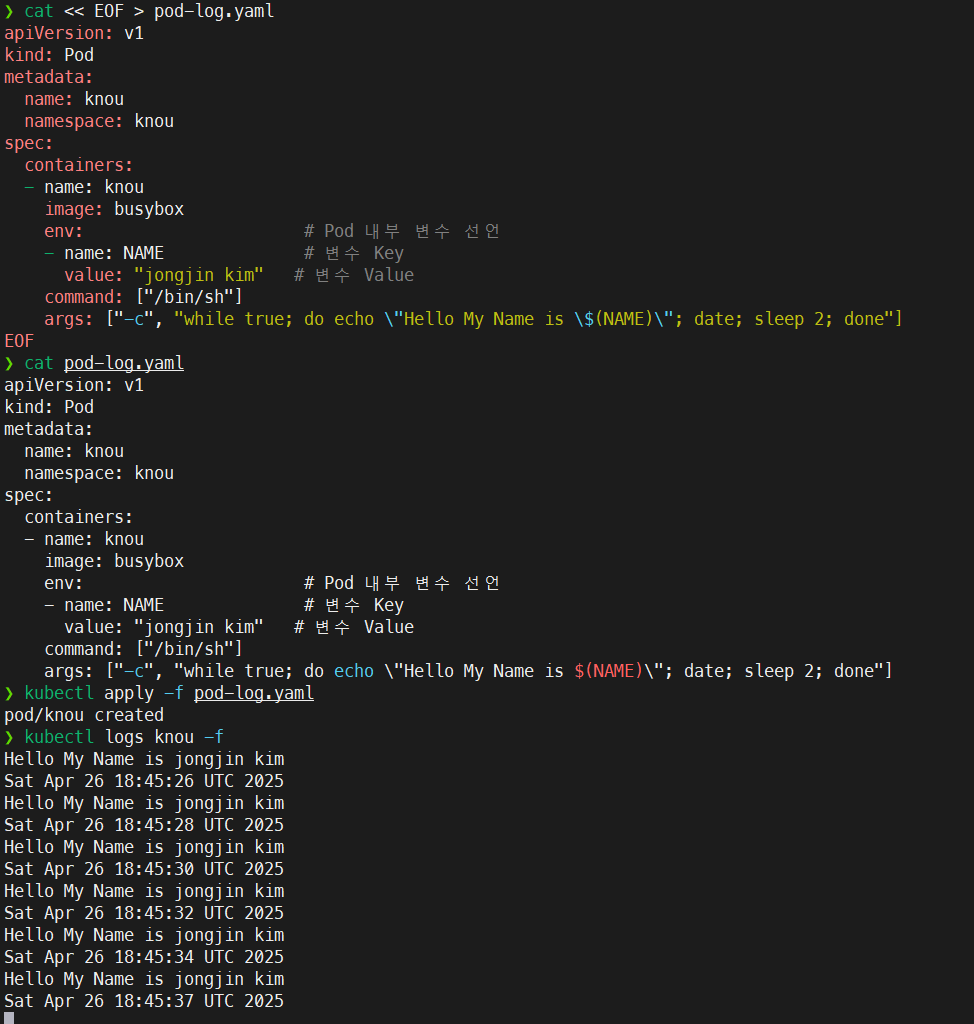Click the yellow '"jongjin kim"' value string
Viewport: 974px width, 1024px height.
coord(199,275)
